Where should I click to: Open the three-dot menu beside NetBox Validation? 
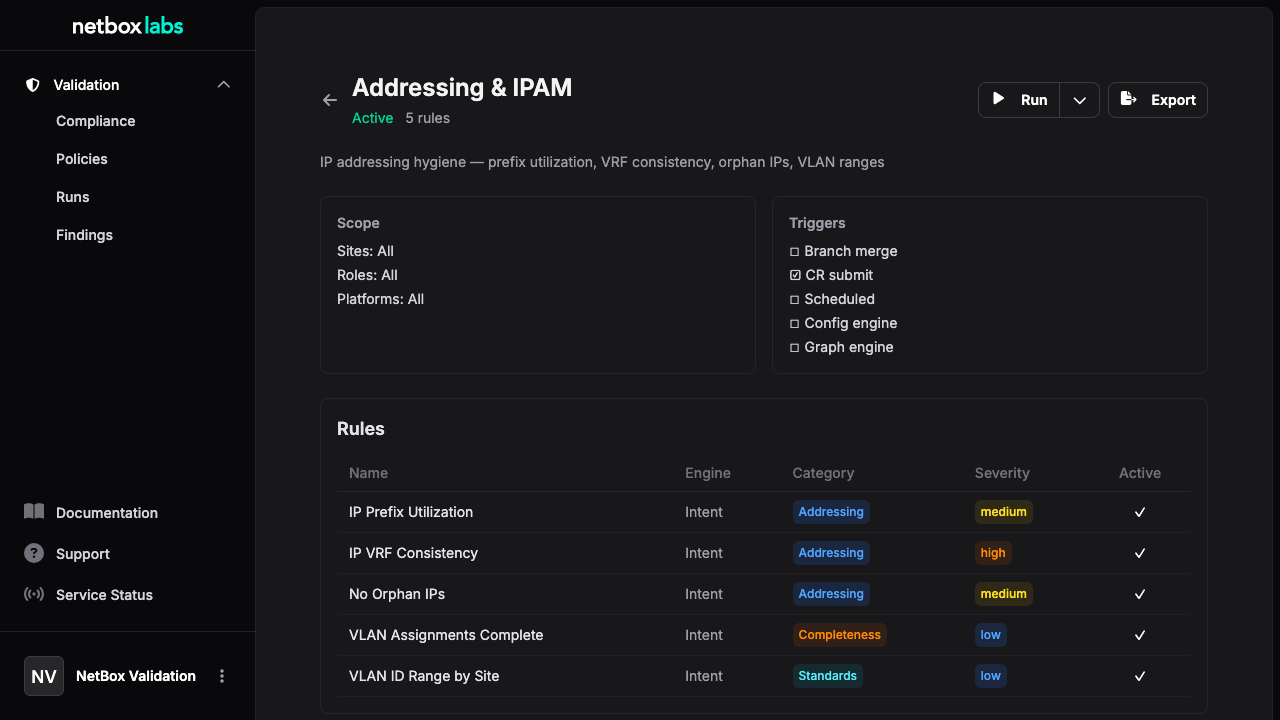(222, 676)
